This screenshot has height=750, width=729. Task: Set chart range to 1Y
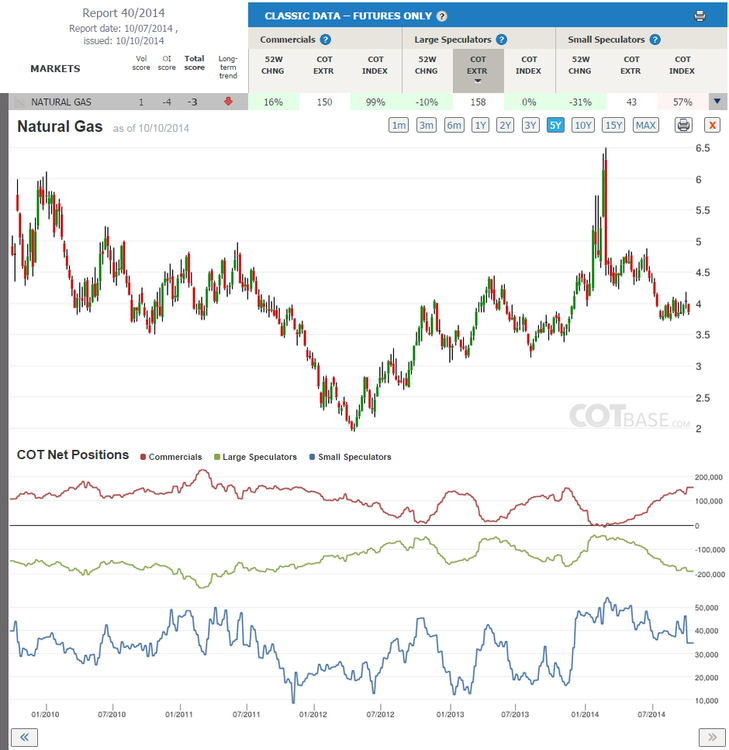[480, 125]
